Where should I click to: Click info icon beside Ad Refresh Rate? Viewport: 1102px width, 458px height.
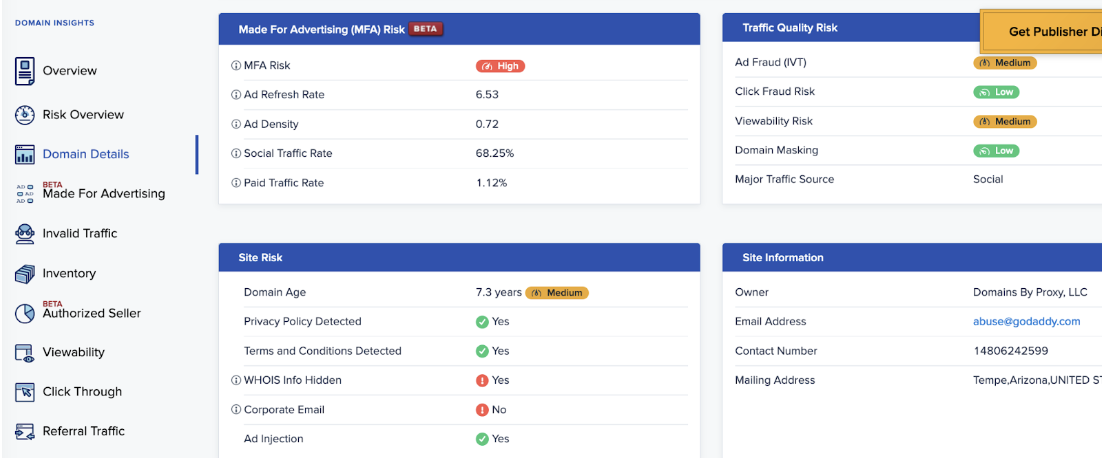tap(236, 95)
